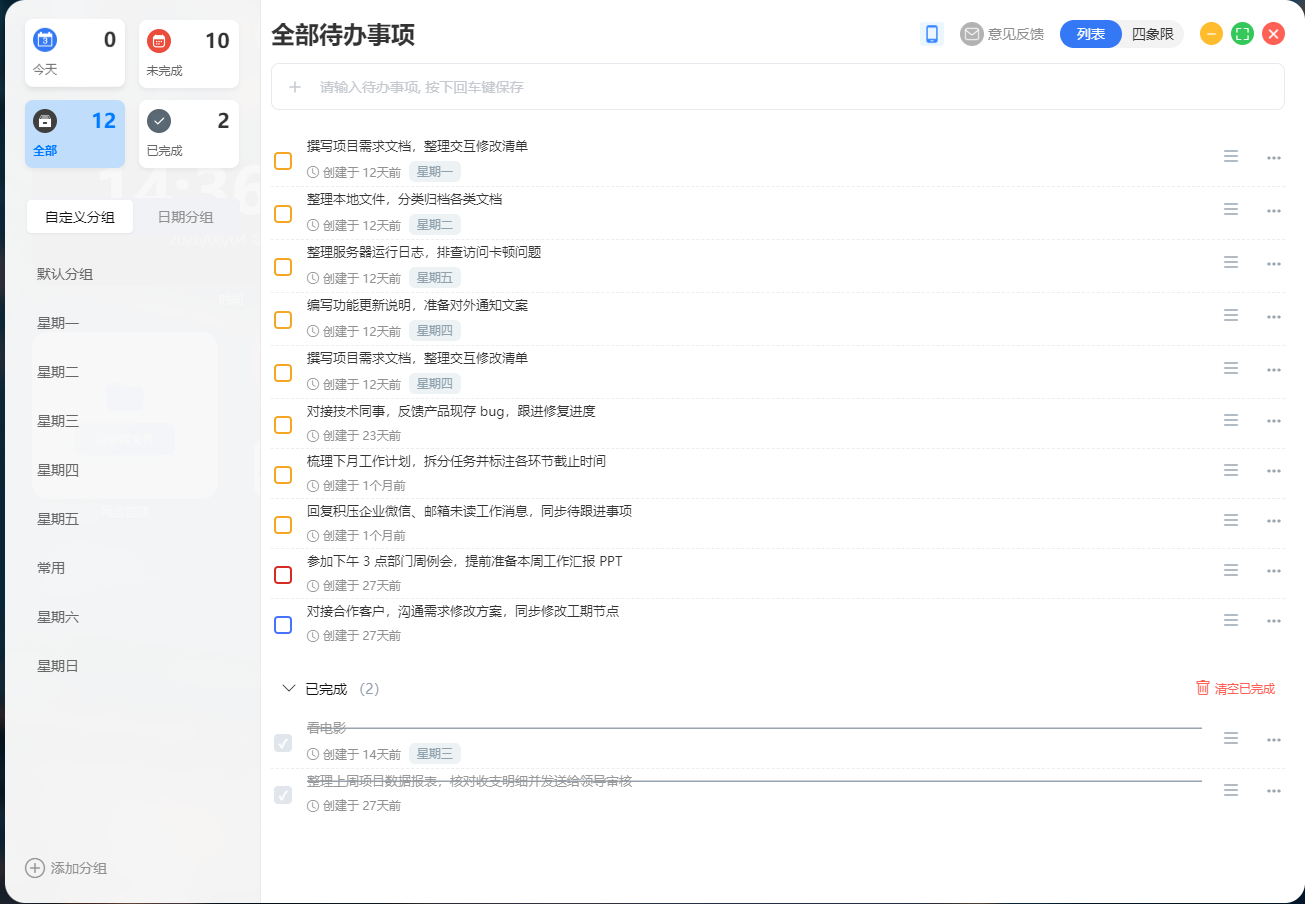The height and width of the screenshot is (904, 1305).
Task: Open the 未完成 red calendar card icon
Action: 159,40
